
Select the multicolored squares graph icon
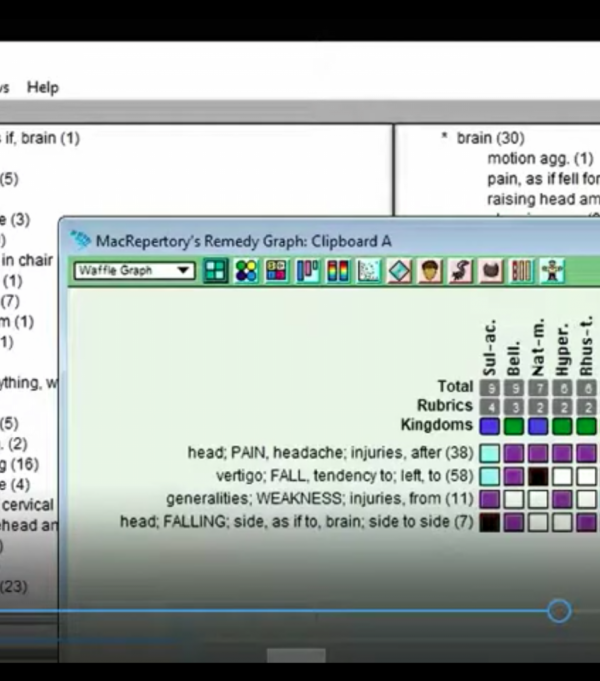pos(276,271)
